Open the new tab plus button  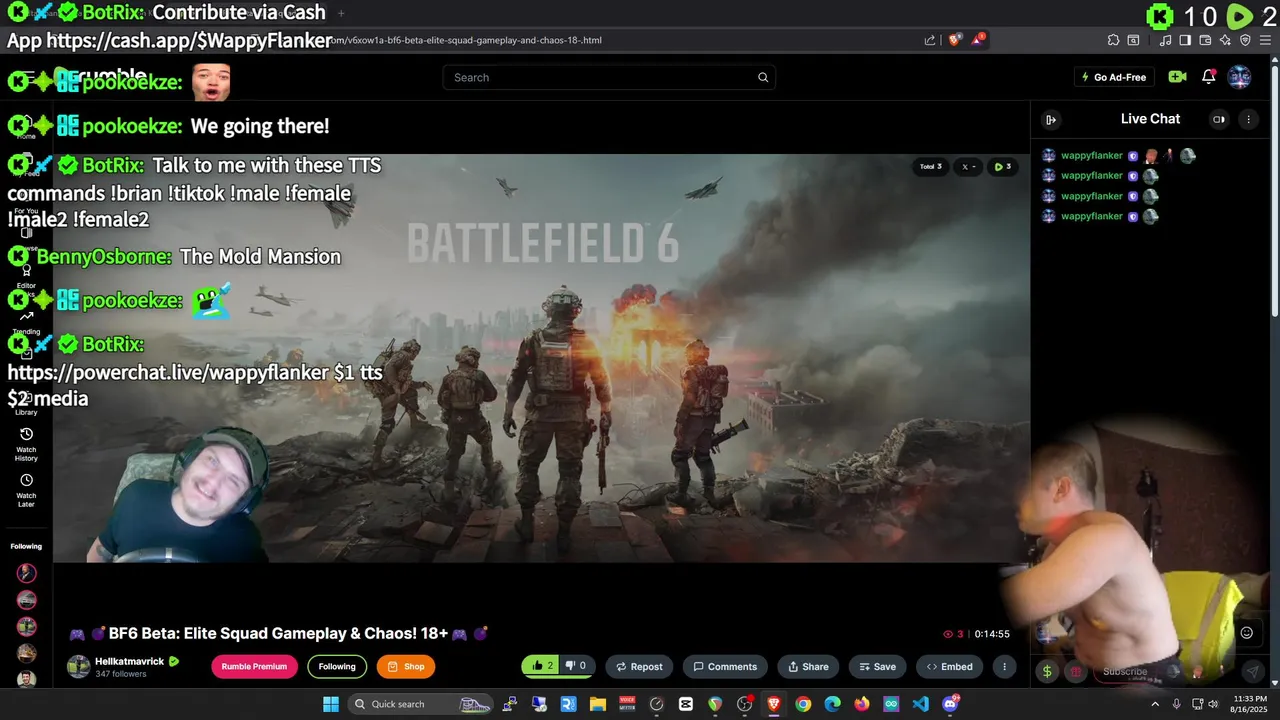(341, 13)
